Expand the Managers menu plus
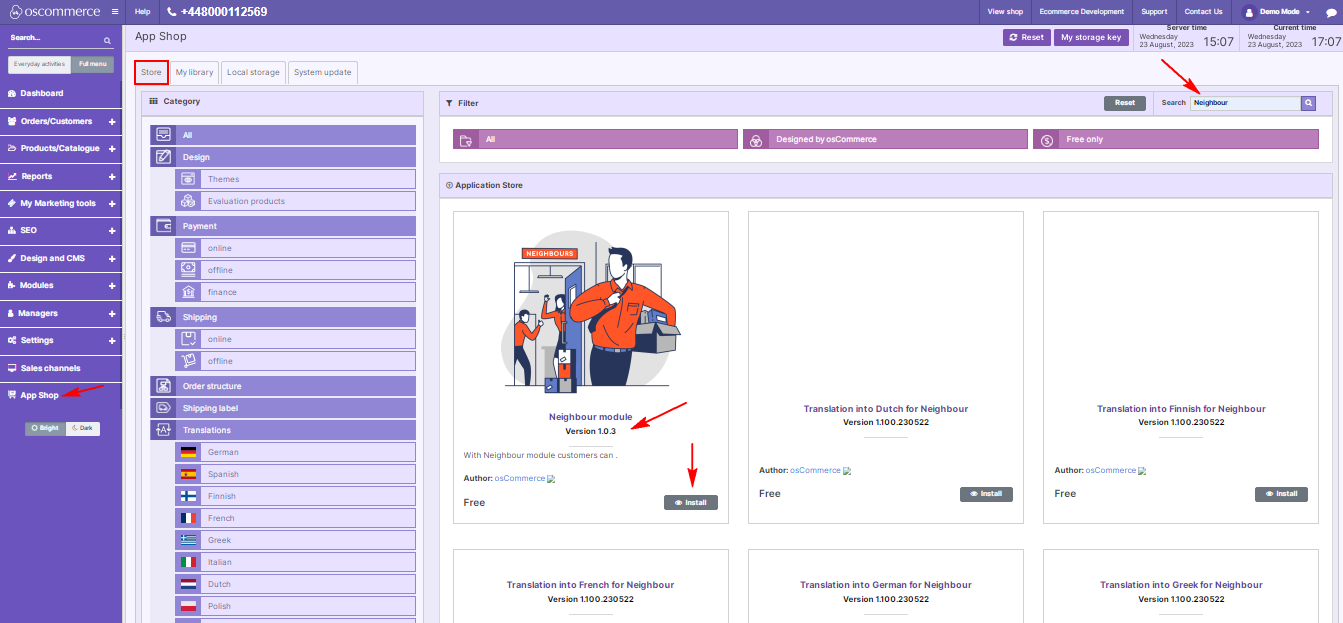 click(x=112, y=313)
